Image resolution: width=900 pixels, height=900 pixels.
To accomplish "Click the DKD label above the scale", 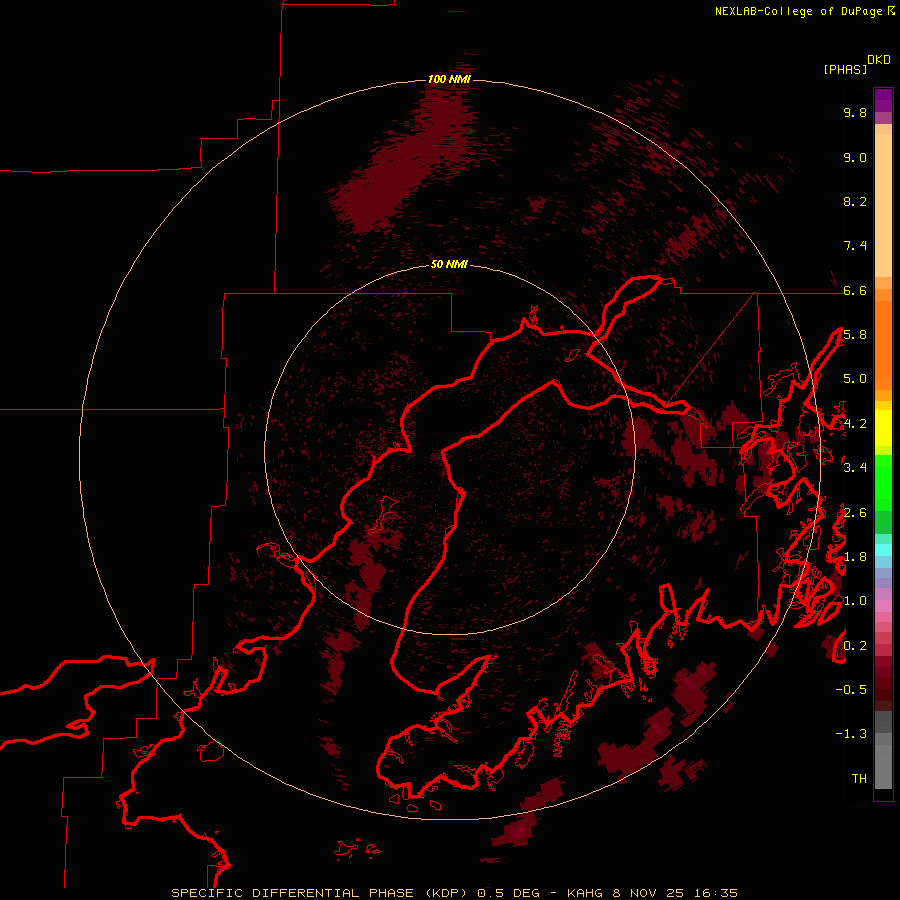I will [x=879, y=60].
